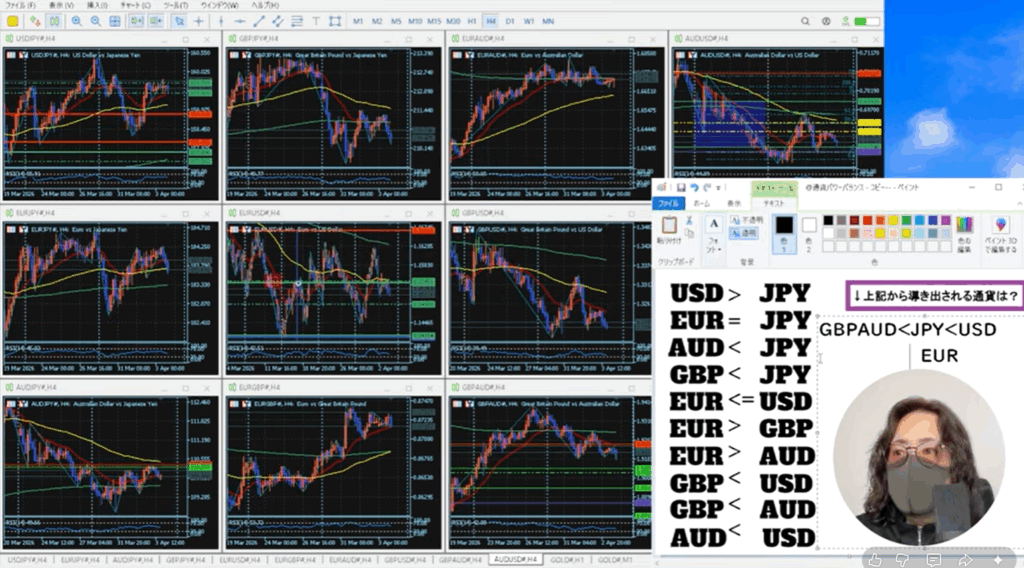Toggle the H4 timeframe button

[490, 20]
